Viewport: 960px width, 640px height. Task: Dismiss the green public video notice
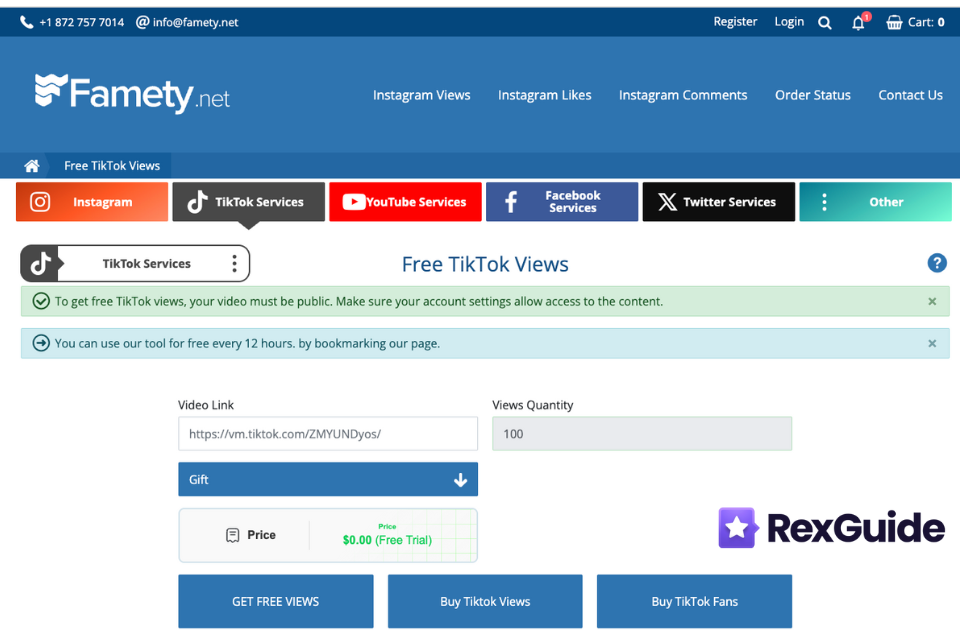(932, 301)
